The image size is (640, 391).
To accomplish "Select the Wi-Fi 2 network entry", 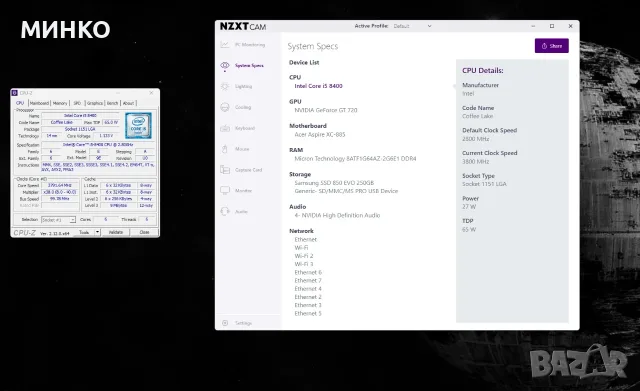I will pos(304,256).
